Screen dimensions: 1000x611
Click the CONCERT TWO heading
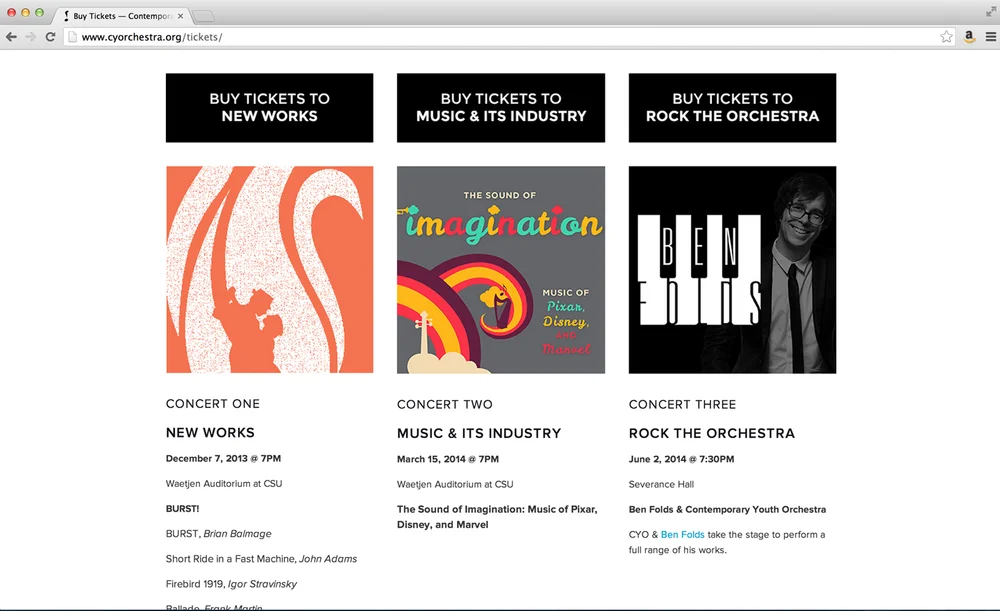(445, 404)
